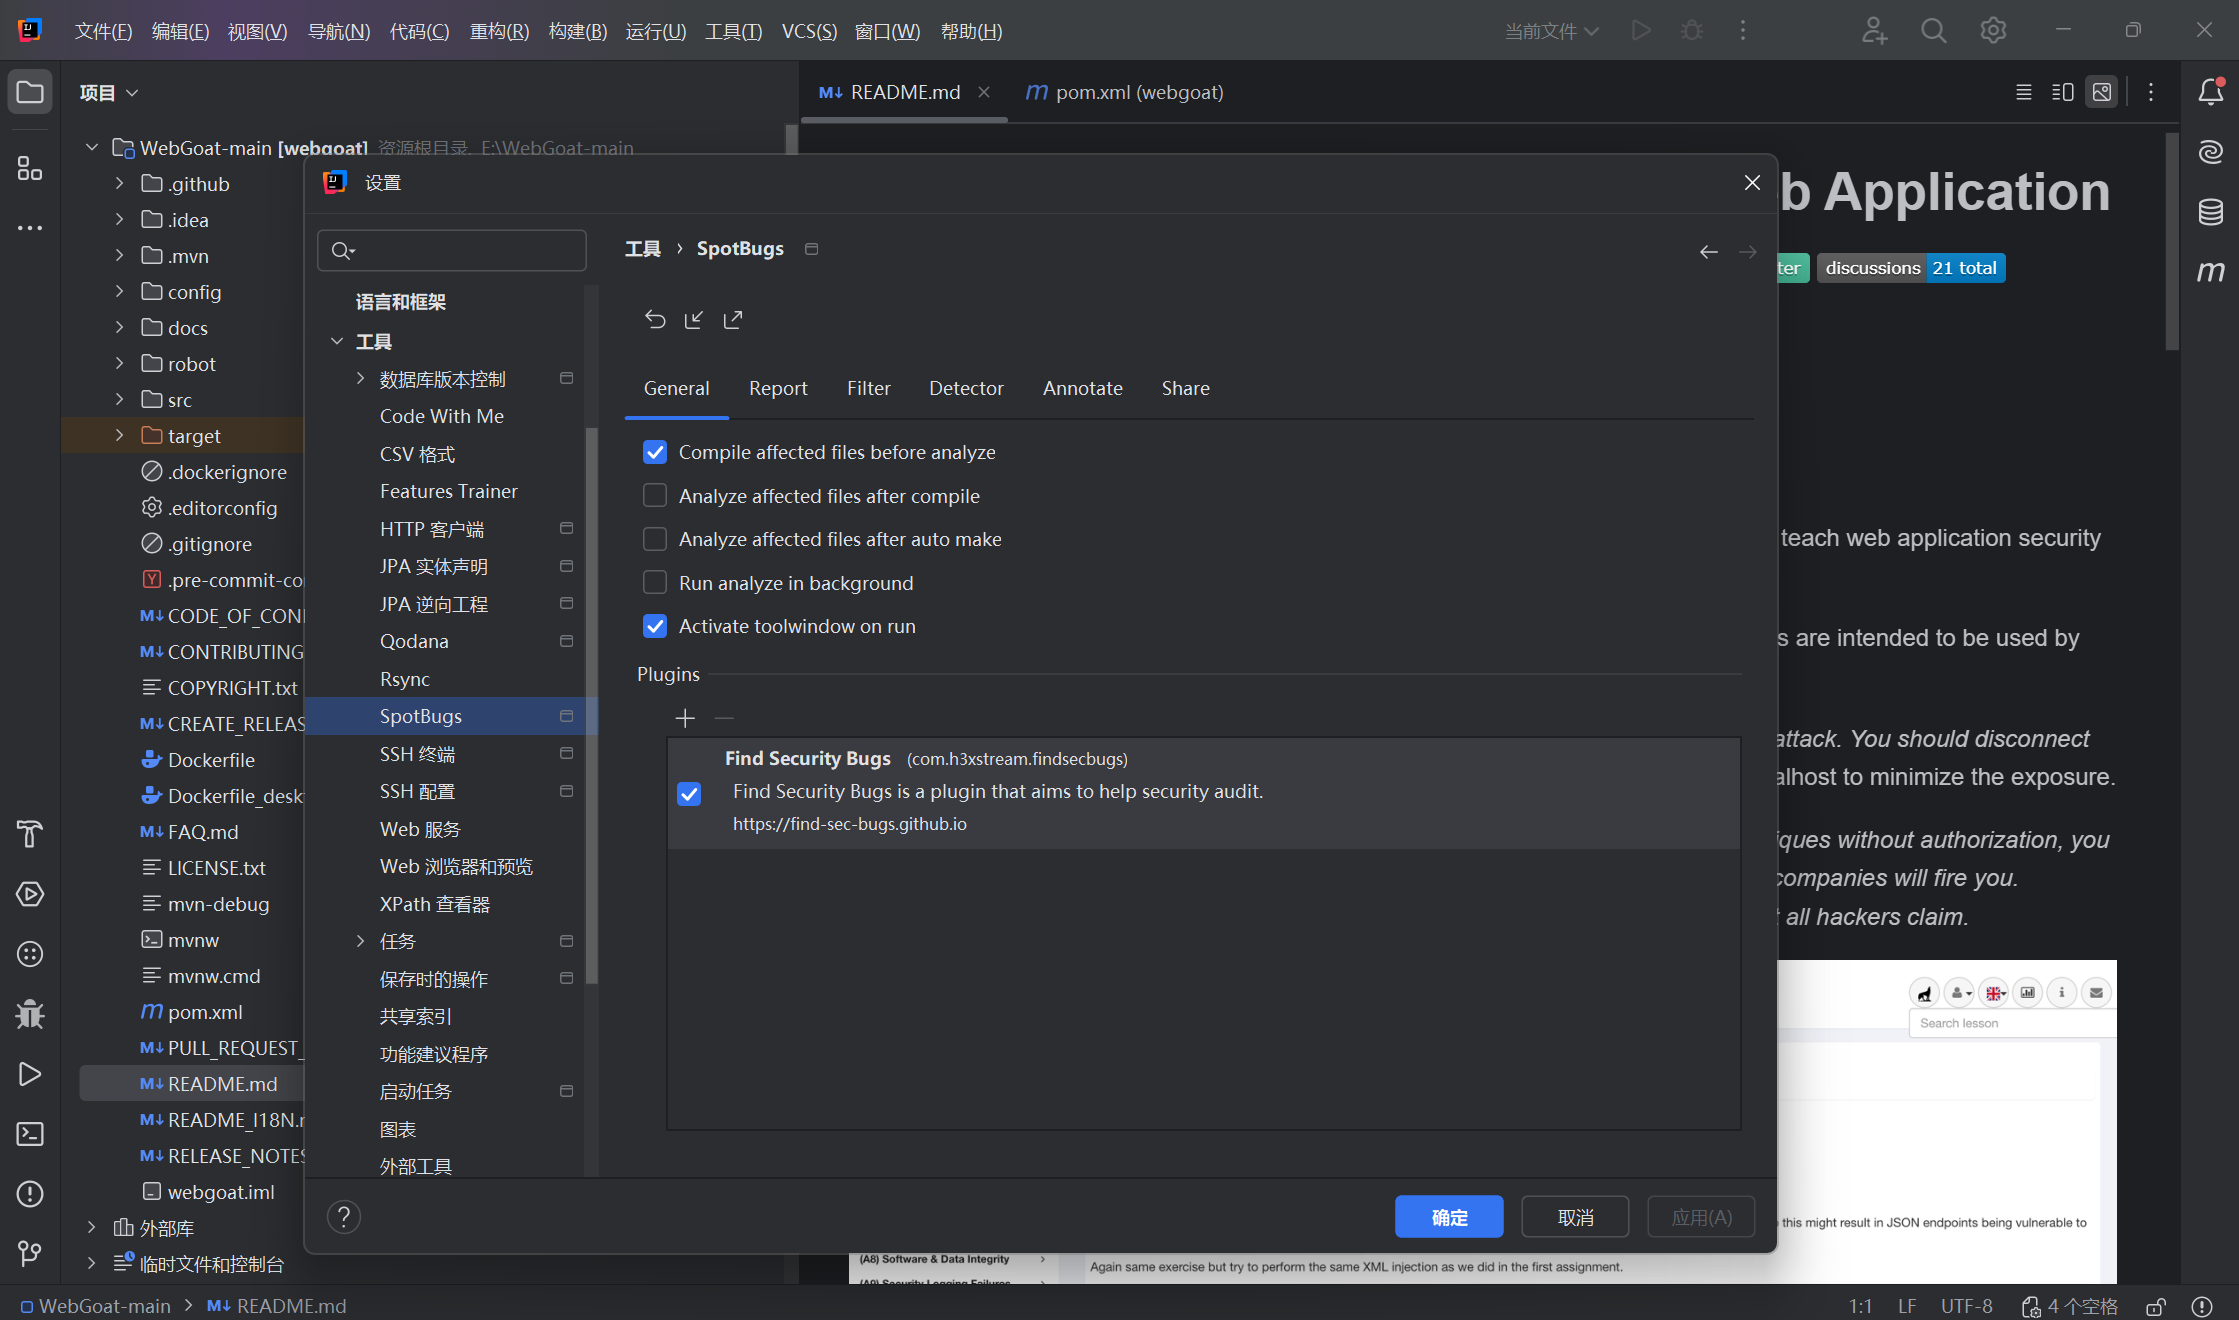This screenshot has width=2239, height=1320.
Task: Disable the Find Security Bugs plugin checkbox
Action: [689, 794]
